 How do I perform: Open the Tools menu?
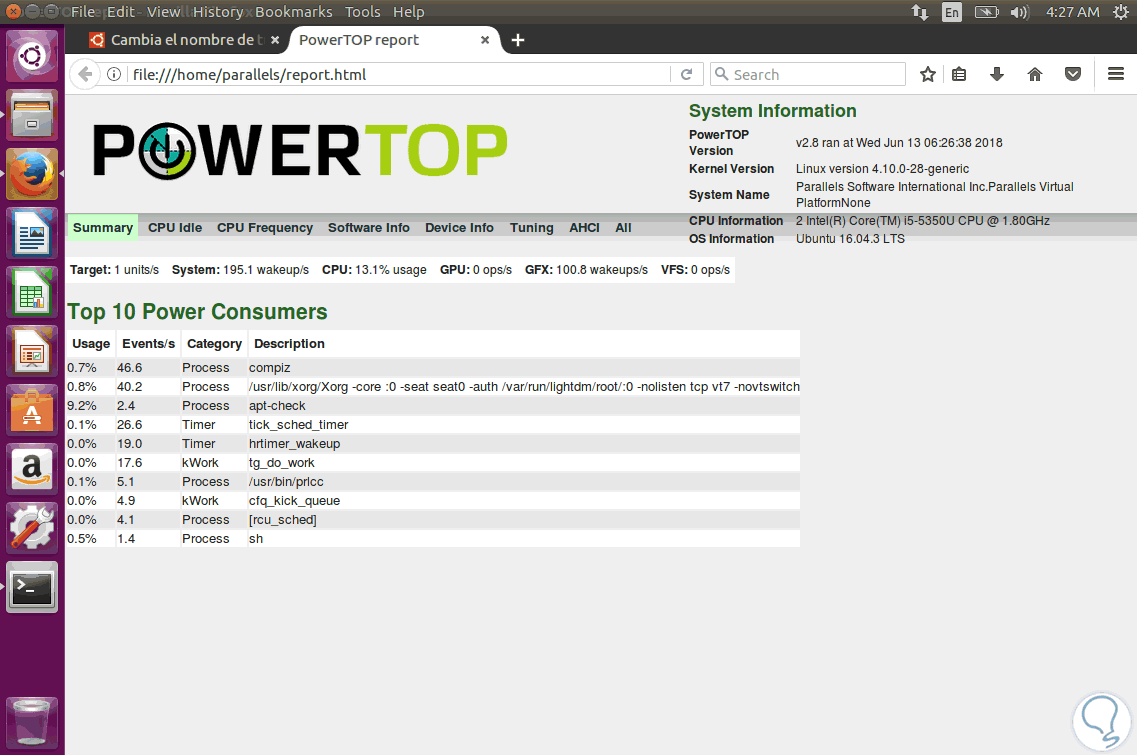point(363,12)
